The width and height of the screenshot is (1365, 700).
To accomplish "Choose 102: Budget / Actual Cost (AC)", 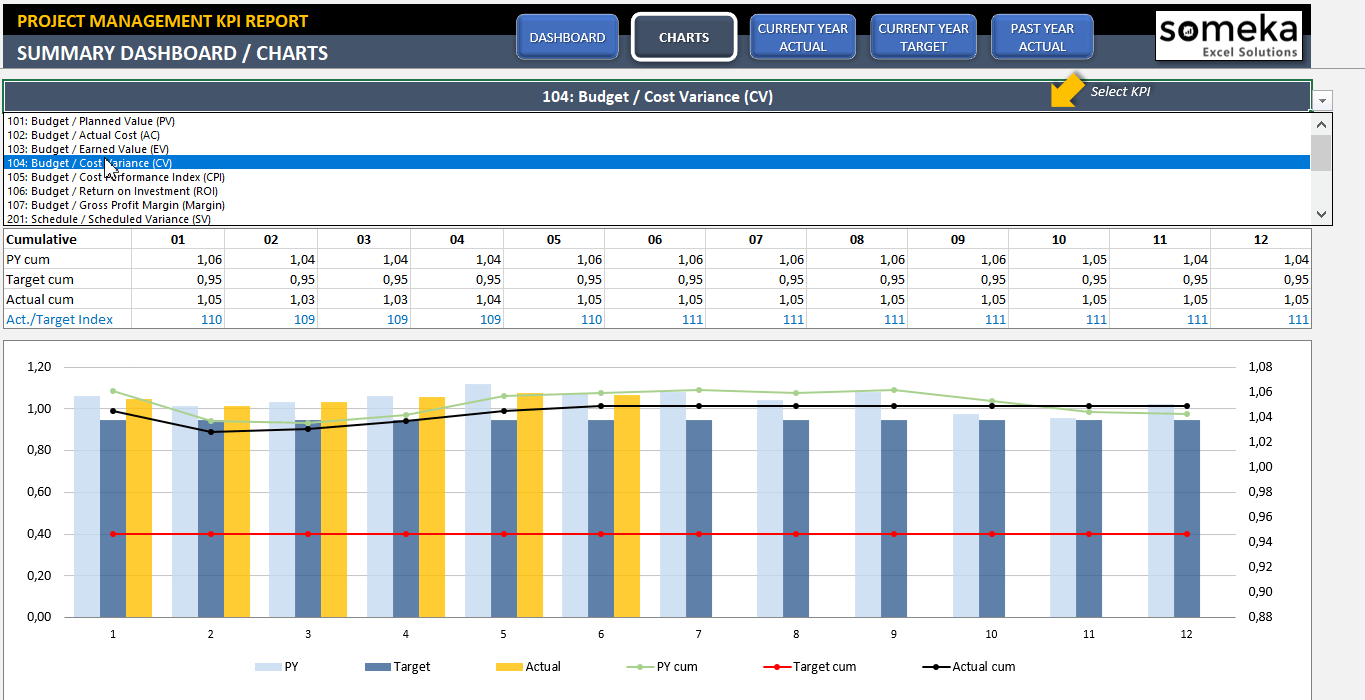I will 83,135.
